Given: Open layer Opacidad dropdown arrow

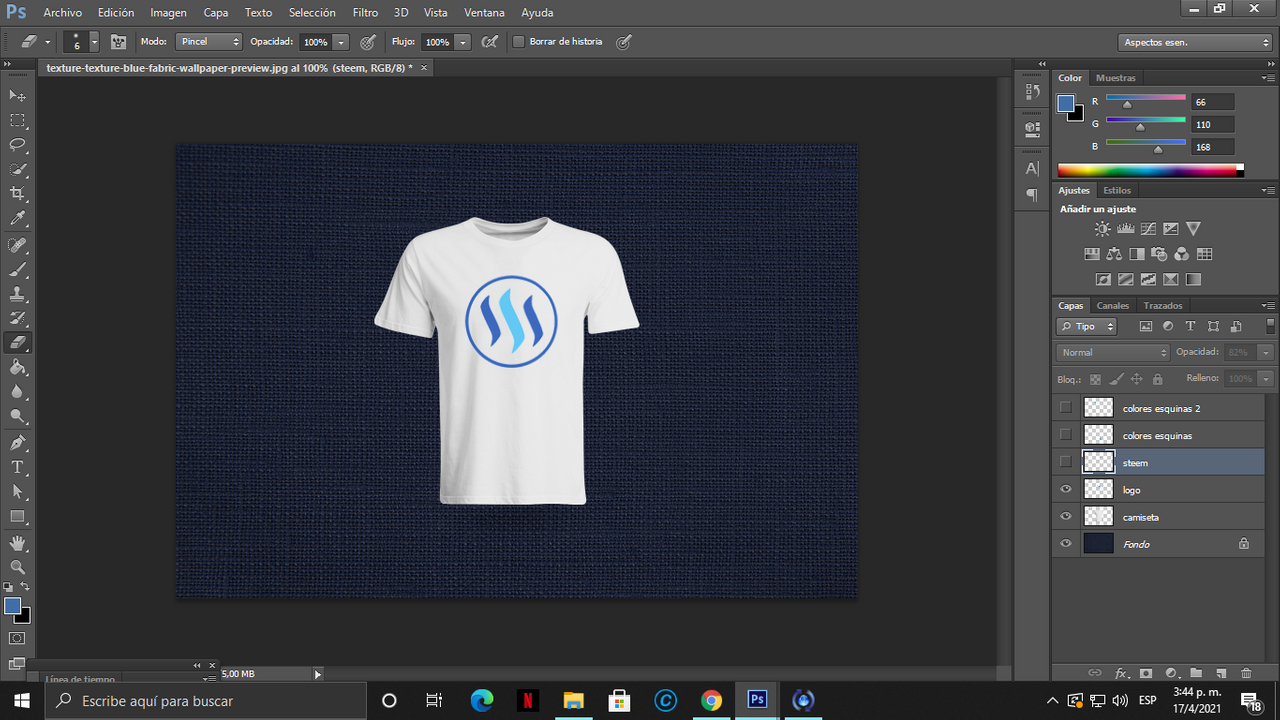Looking at the screenshot, I should [1265, 352].
